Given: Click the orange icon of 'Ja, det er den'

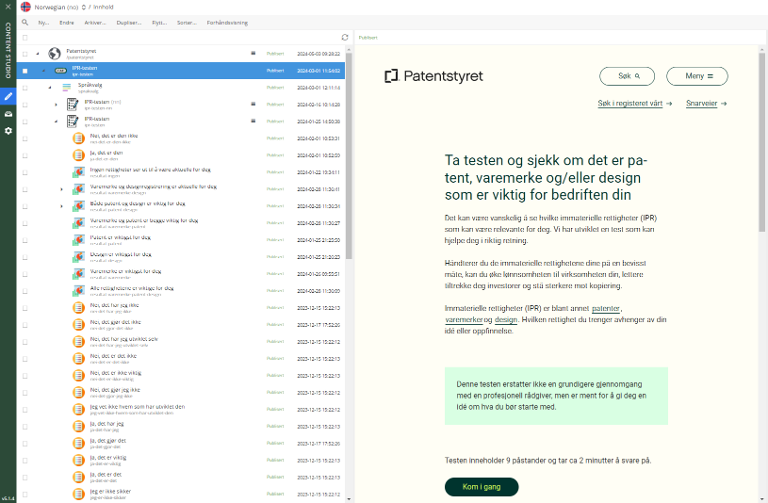Looking at the screenshot, I should tap(78, 155).
